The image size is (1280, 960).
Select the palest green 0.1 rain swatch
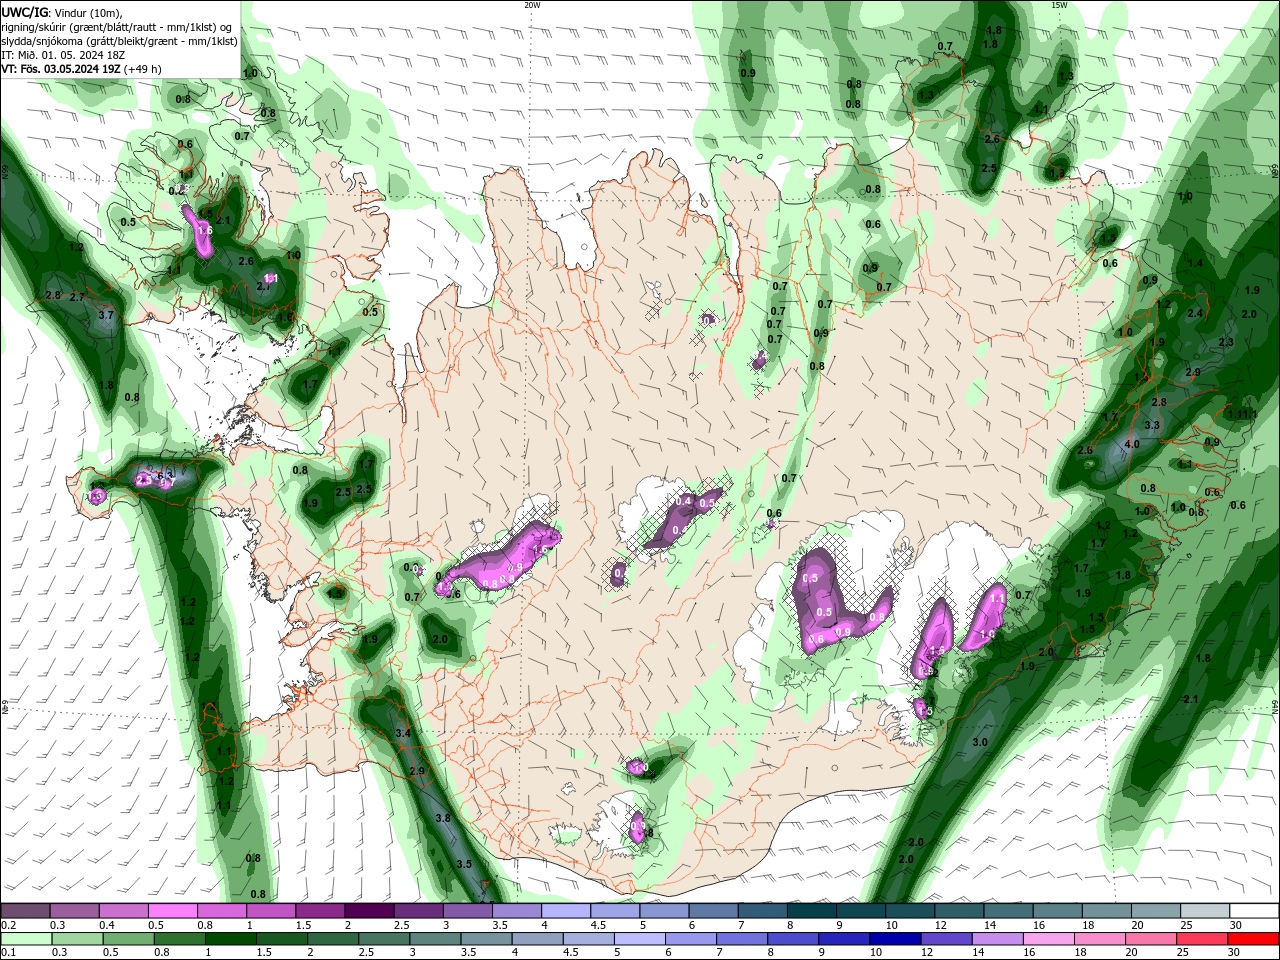click(x=26, y=939)
